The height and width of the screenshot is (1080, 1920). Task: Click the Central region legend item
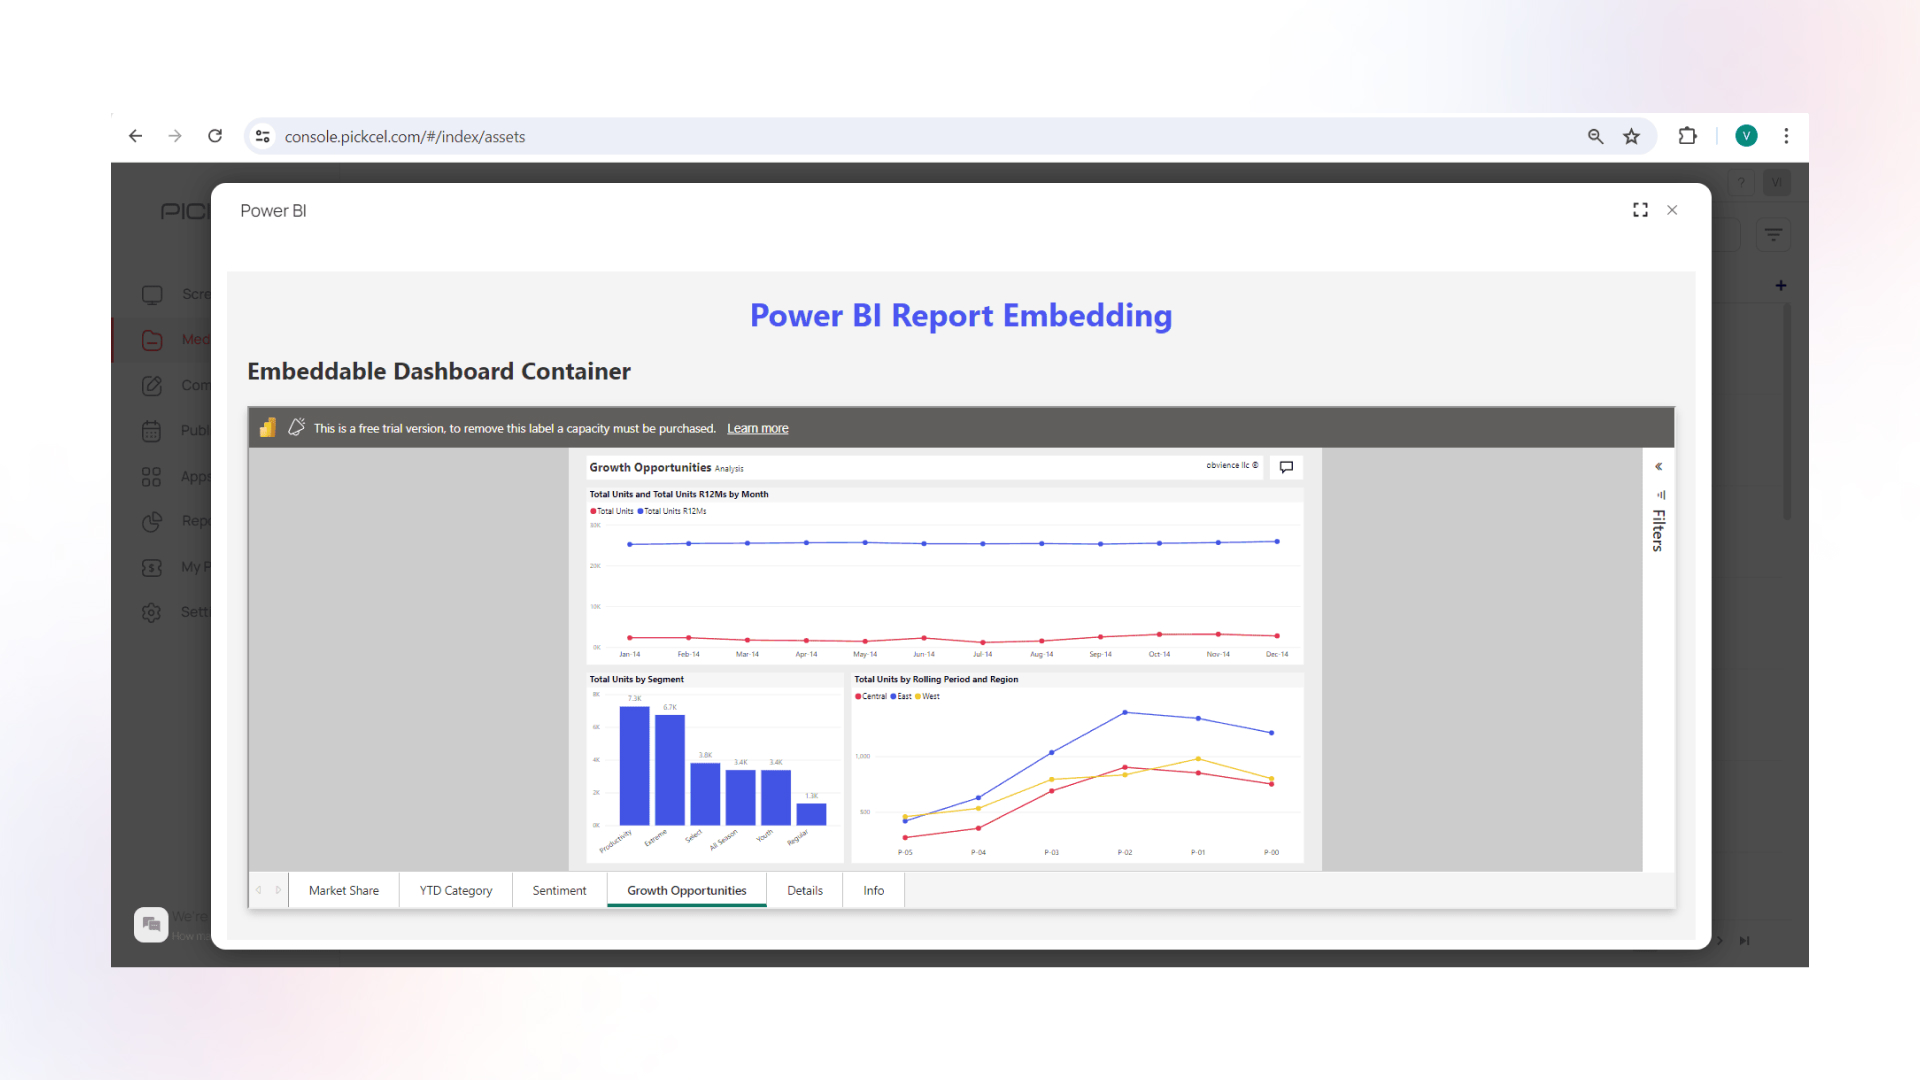(x=871, y=696)
